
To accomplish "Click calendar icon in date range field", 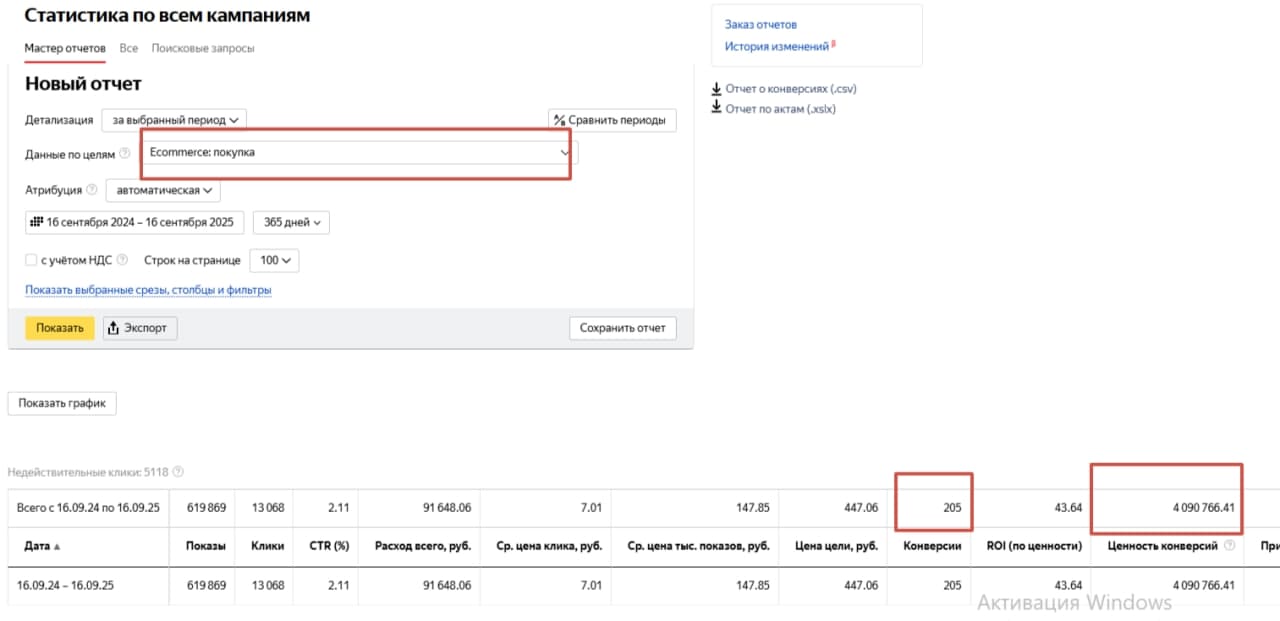I will [36, 222].
